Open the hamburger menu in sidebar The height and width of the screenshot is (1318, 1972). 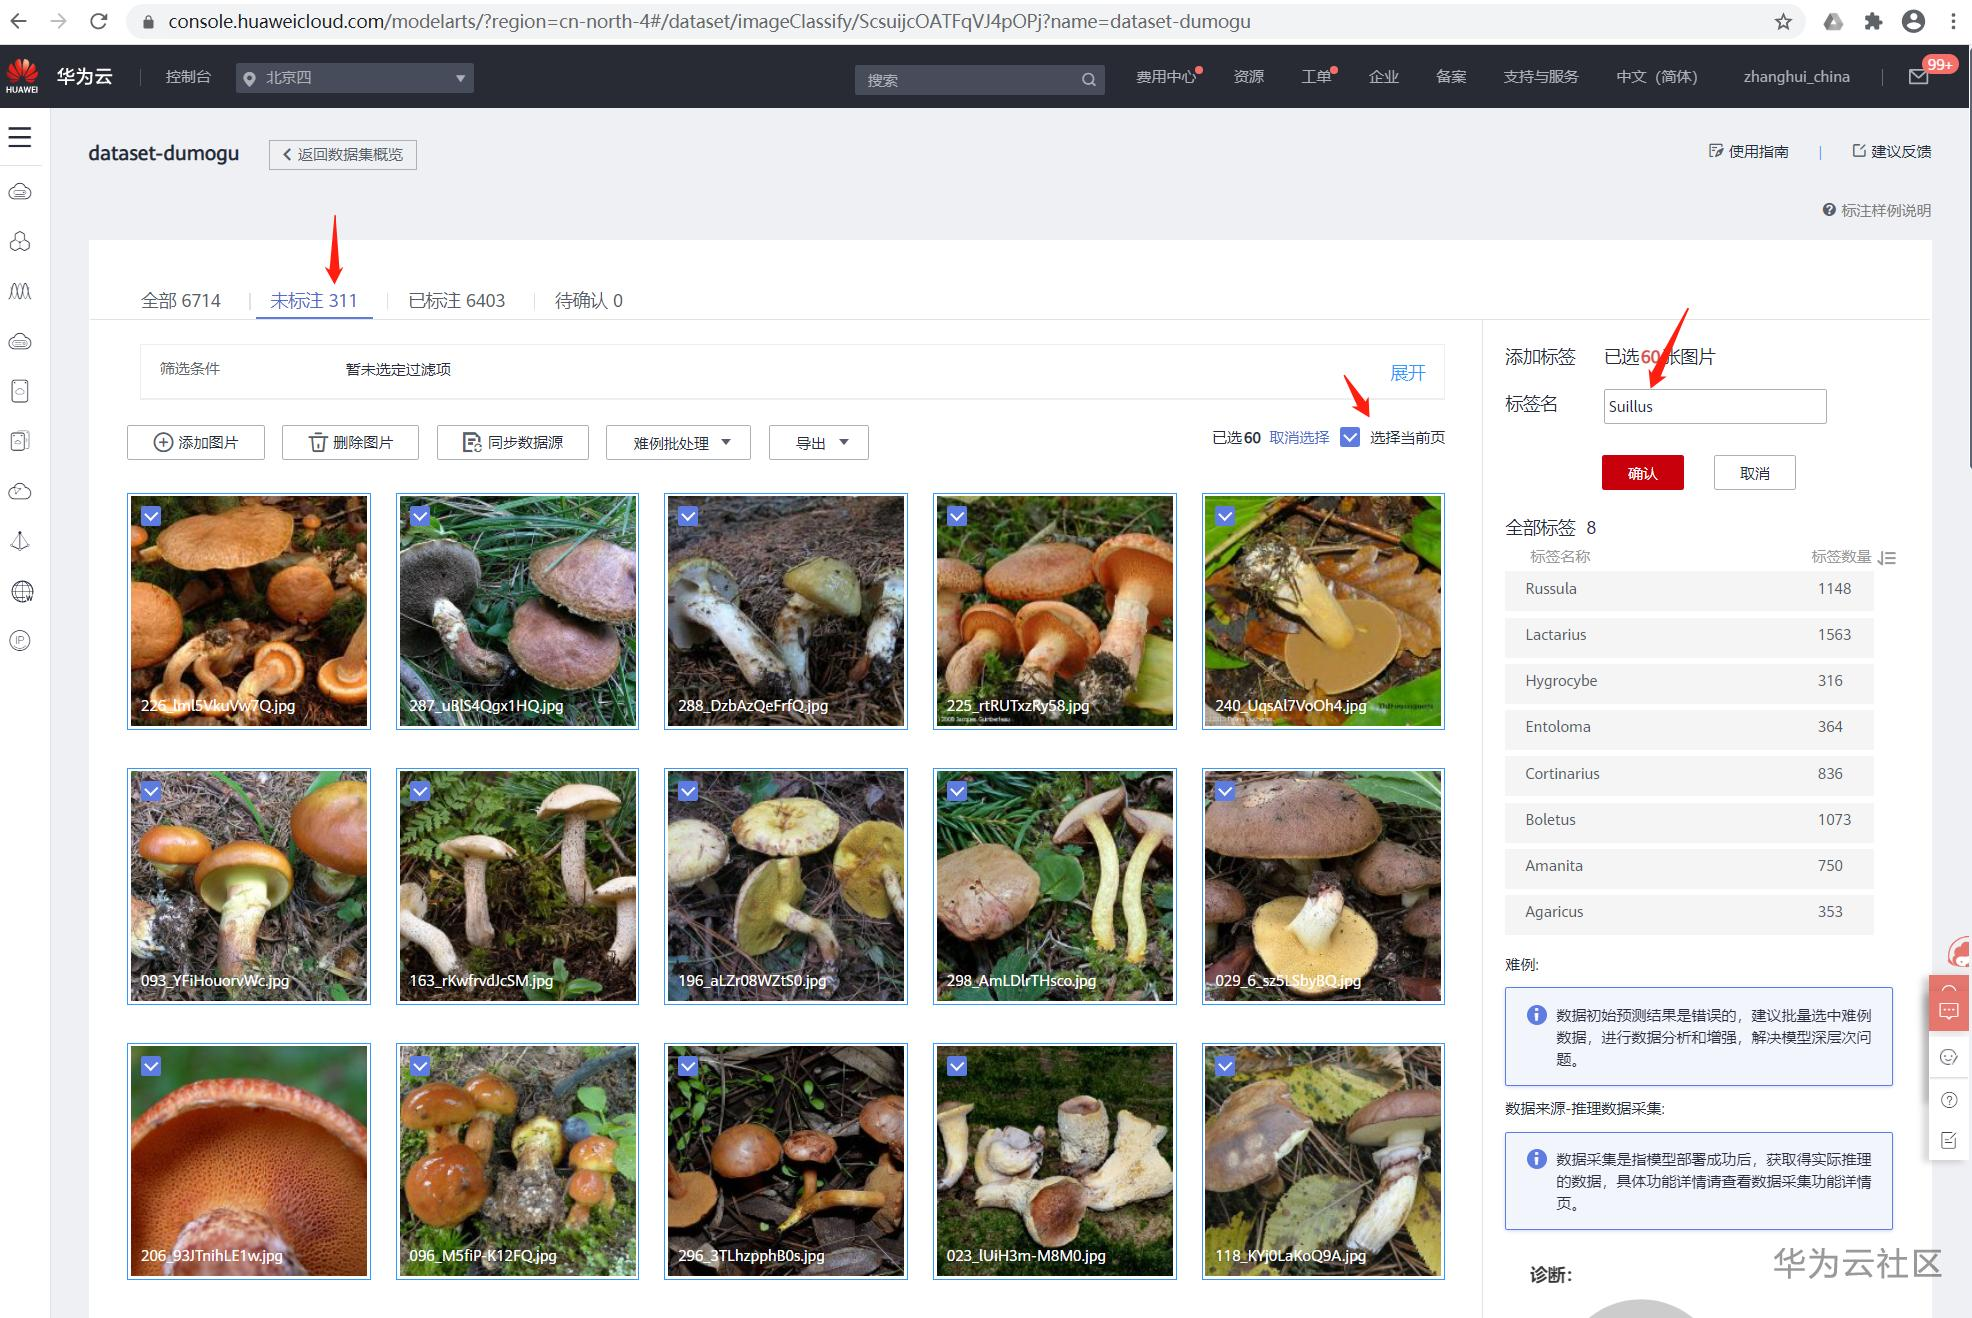click(20, 137)
